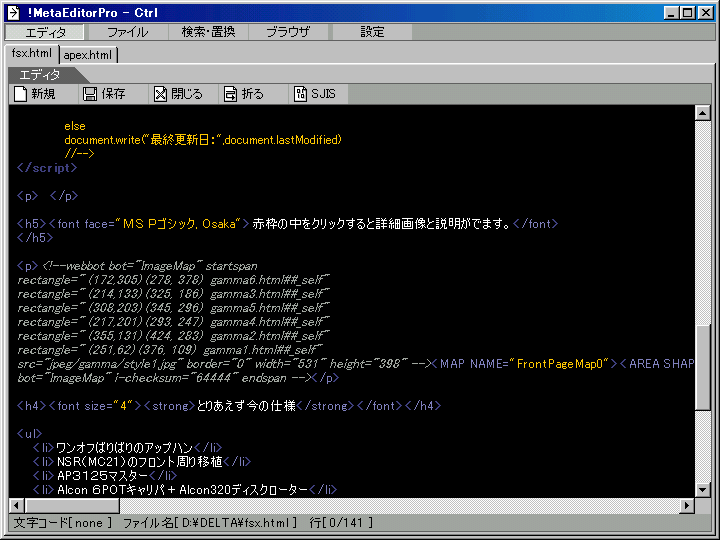Click the line with gamma1.html rectangle
This screenshot has height=540, width=720.
click(169, 350)
